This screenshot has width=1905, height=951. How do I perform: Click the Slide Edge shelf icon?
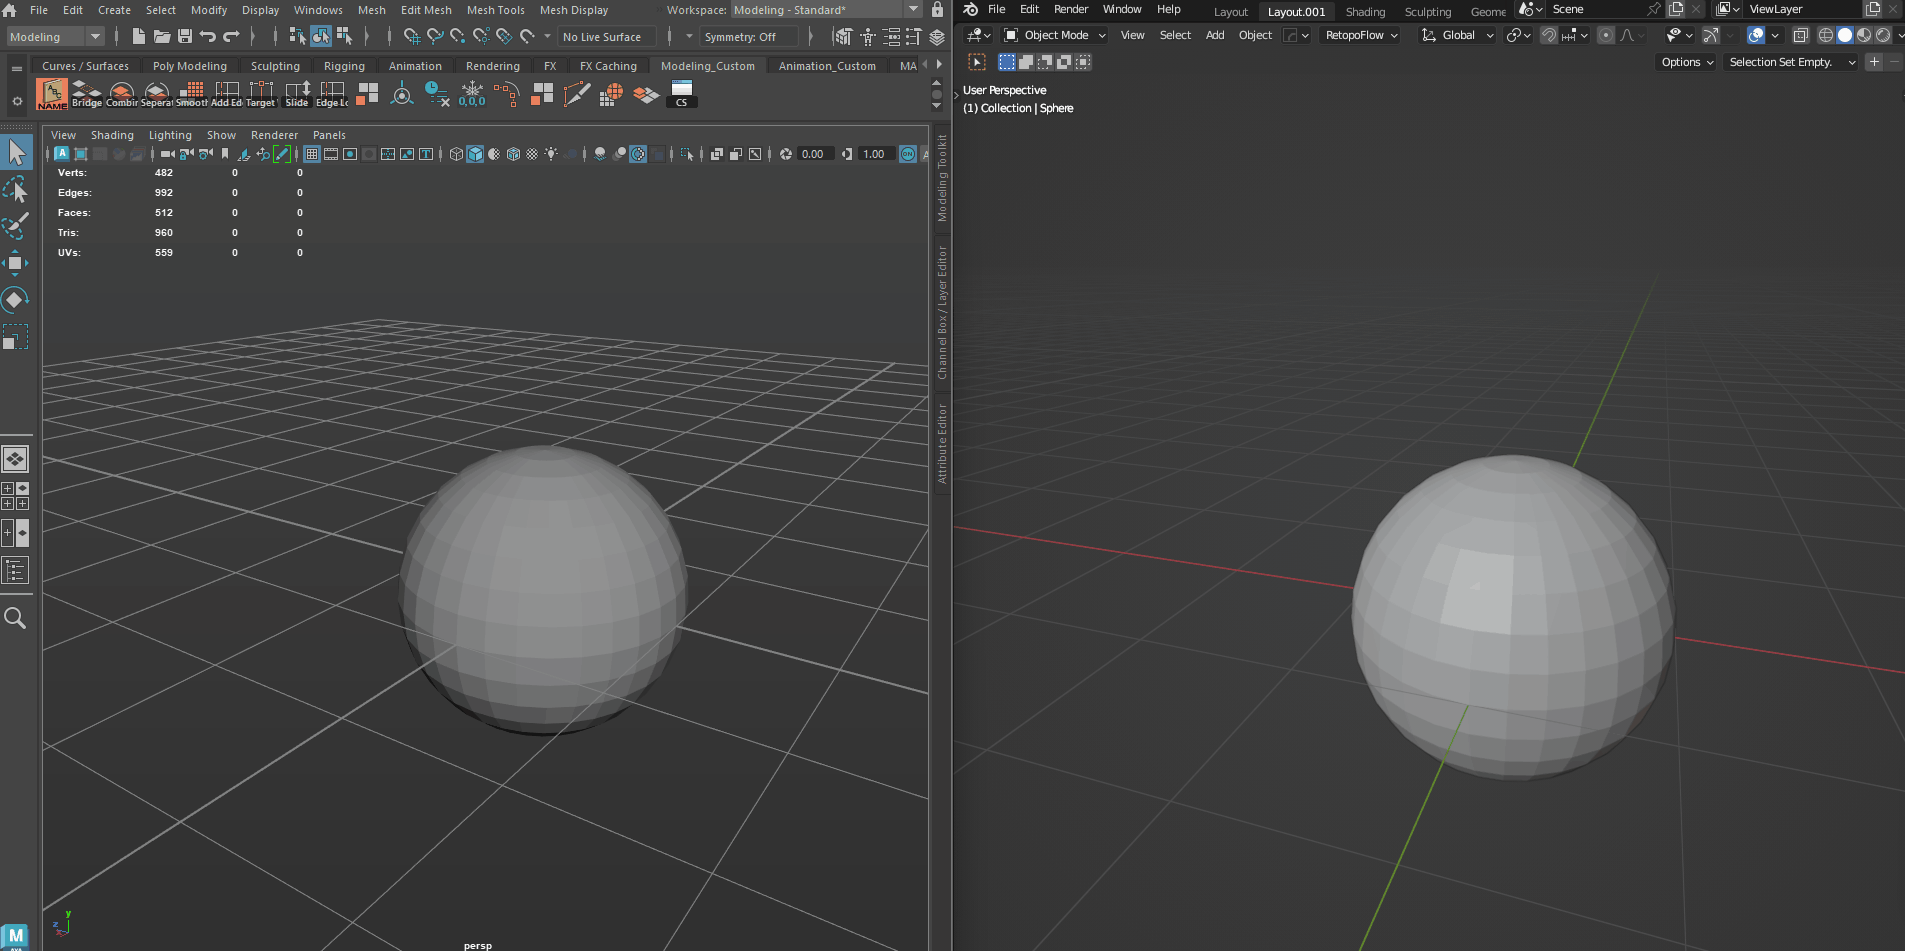[x=297, y=94]
